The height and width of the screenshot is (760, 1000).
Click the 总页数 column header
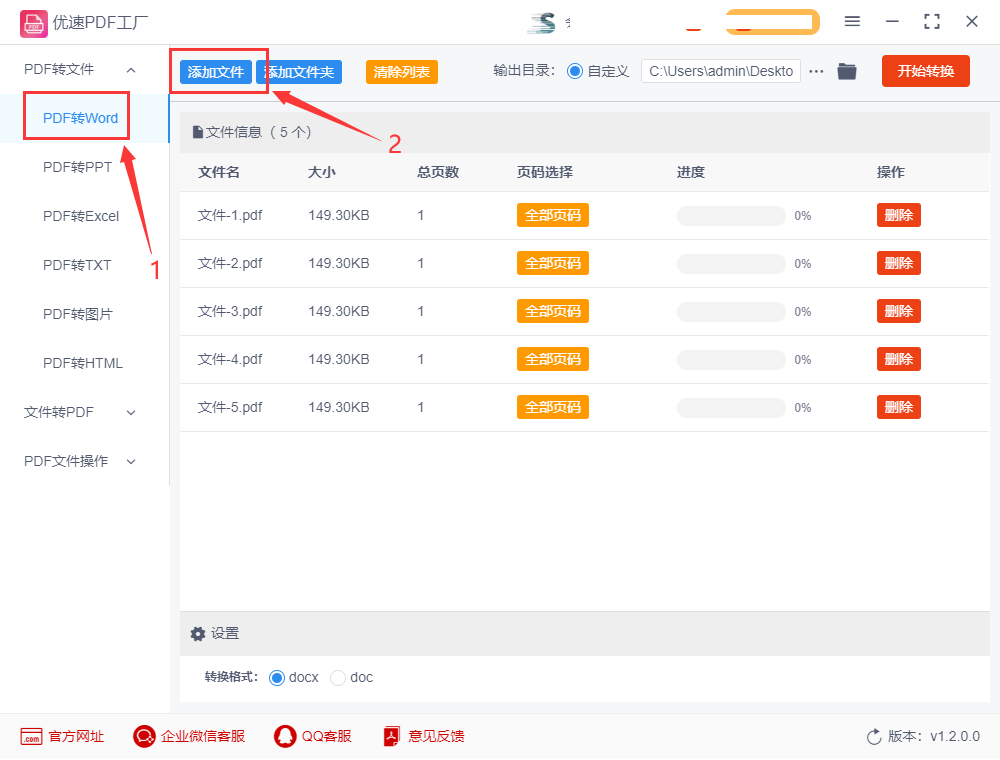438,172
